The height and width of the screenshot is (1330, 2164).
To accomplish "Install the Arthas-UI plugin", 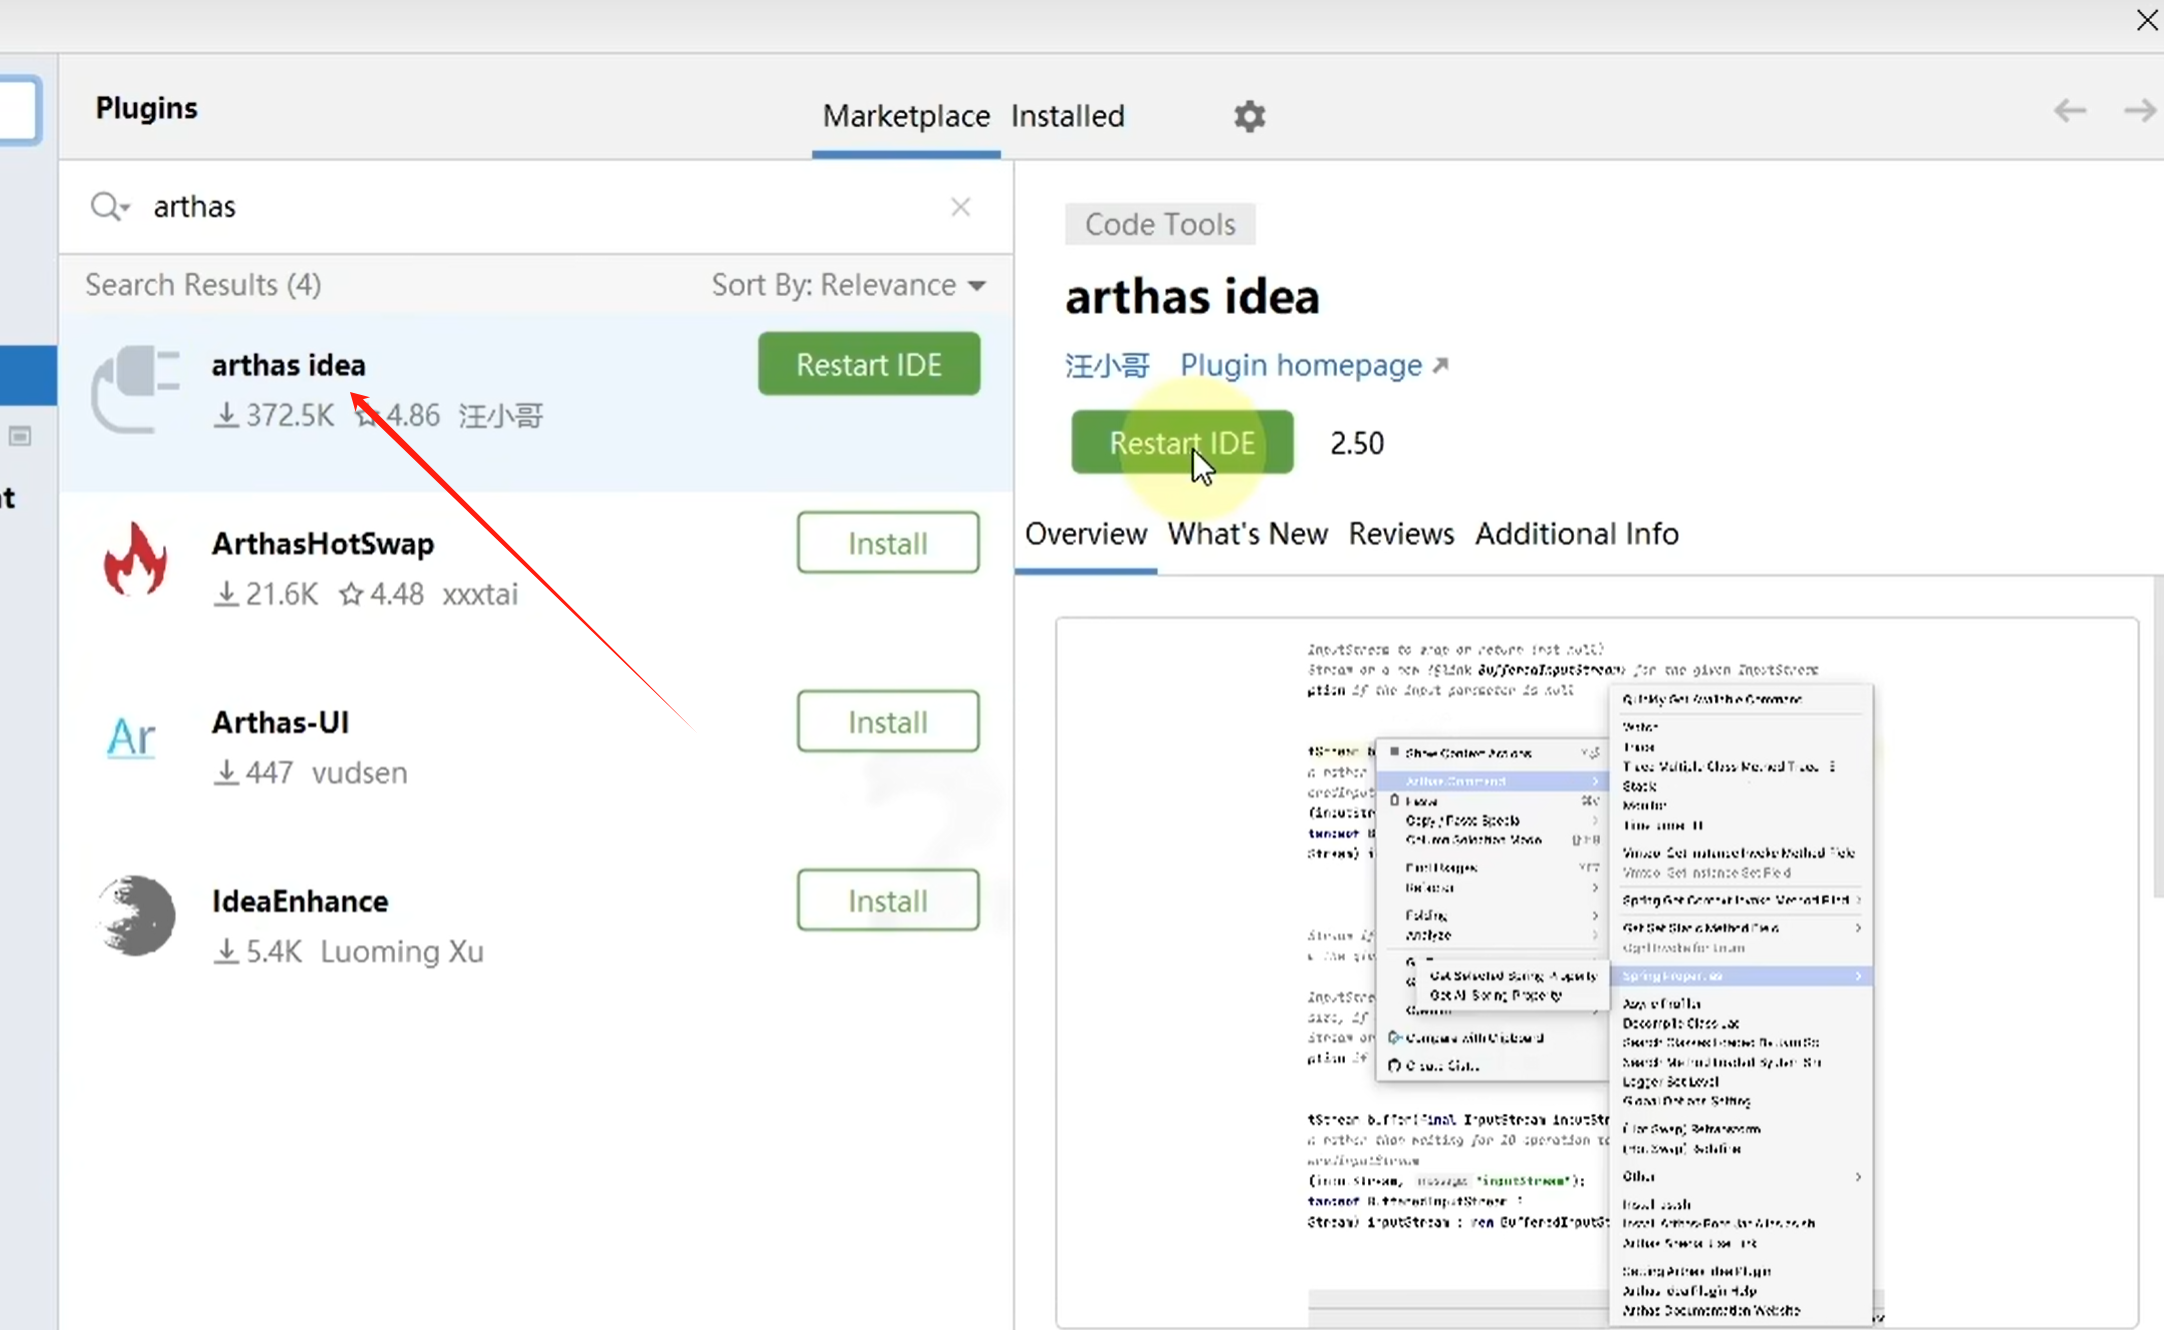I will coord(888,721).
